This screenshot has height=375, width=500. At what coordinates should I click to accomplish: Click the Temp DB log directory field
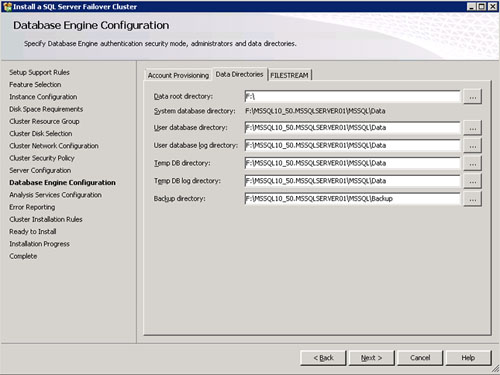352,181
